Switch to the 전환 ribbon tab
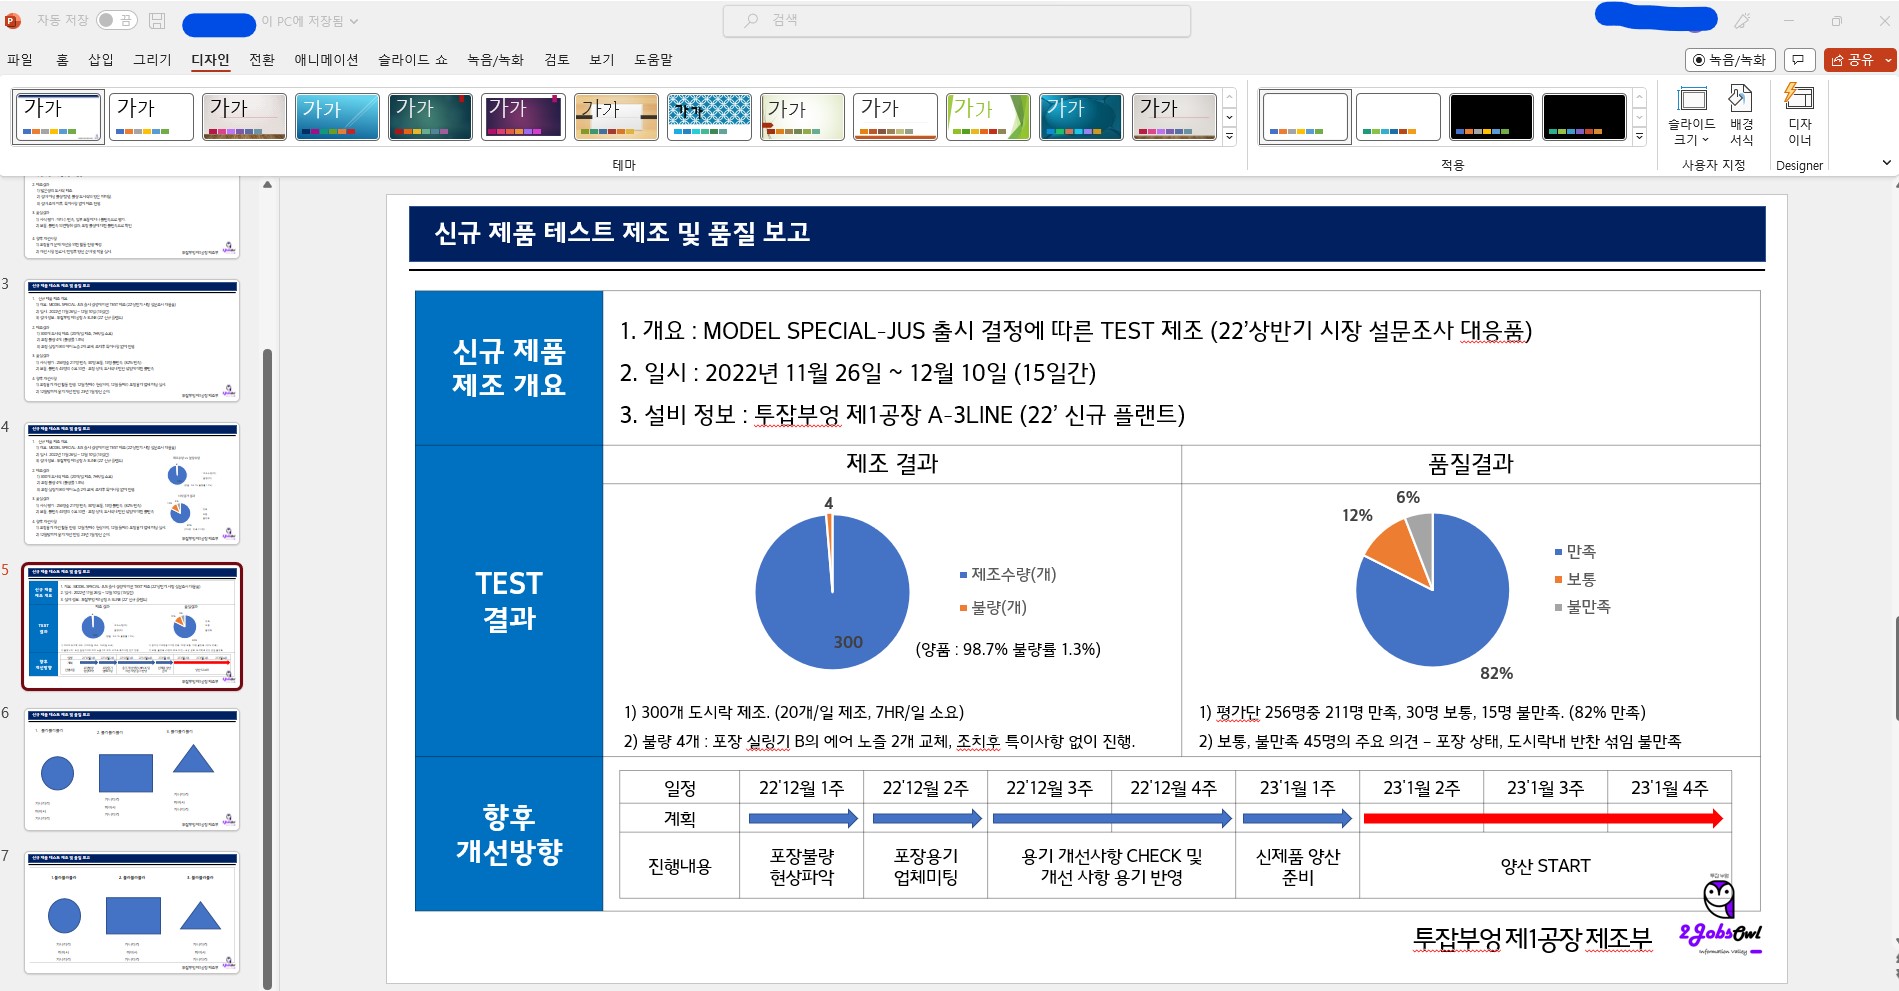This screenshot has height=991, width=1899. 262,60
